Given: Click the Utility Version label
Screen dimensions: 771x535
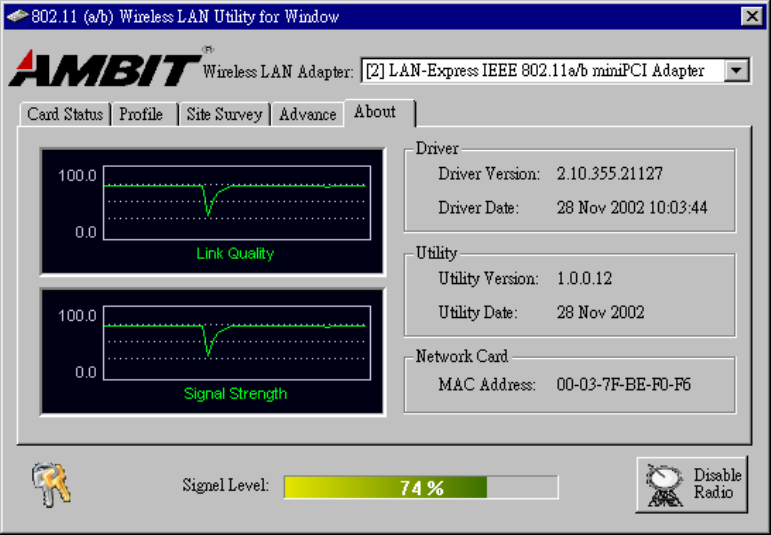Looking at the screenshot, I should point(488,279).
